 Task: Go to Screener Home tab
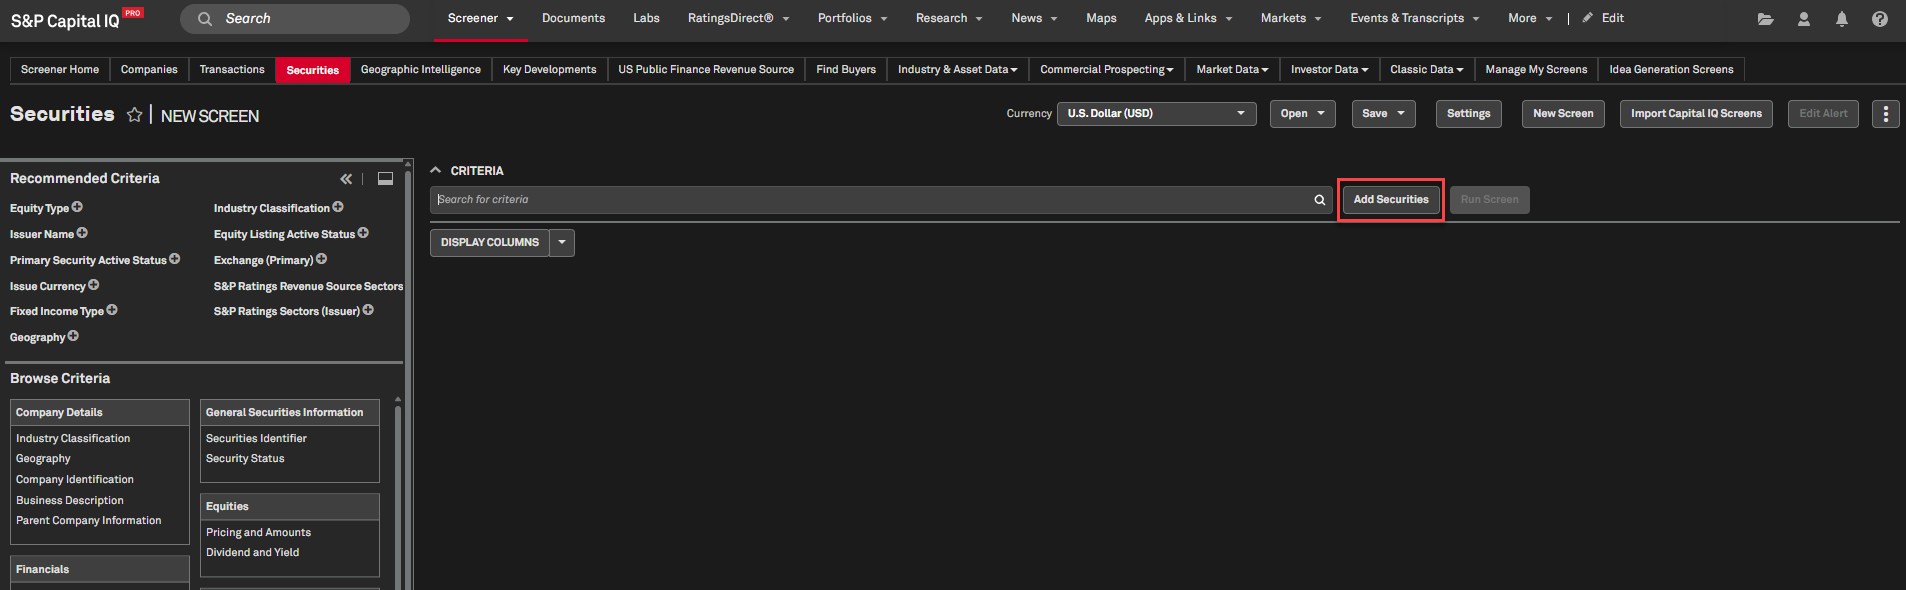point(60,70)
